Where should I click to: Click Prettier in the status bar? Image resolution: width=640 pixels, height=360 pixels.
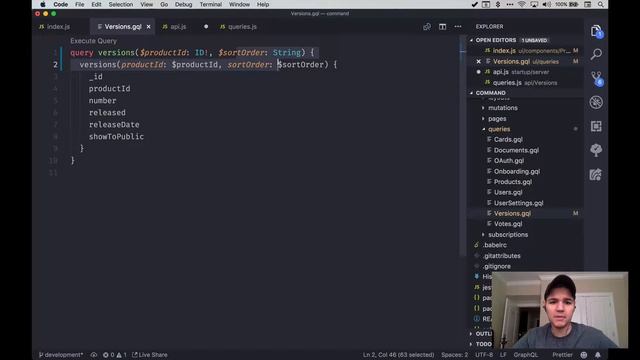562,355
